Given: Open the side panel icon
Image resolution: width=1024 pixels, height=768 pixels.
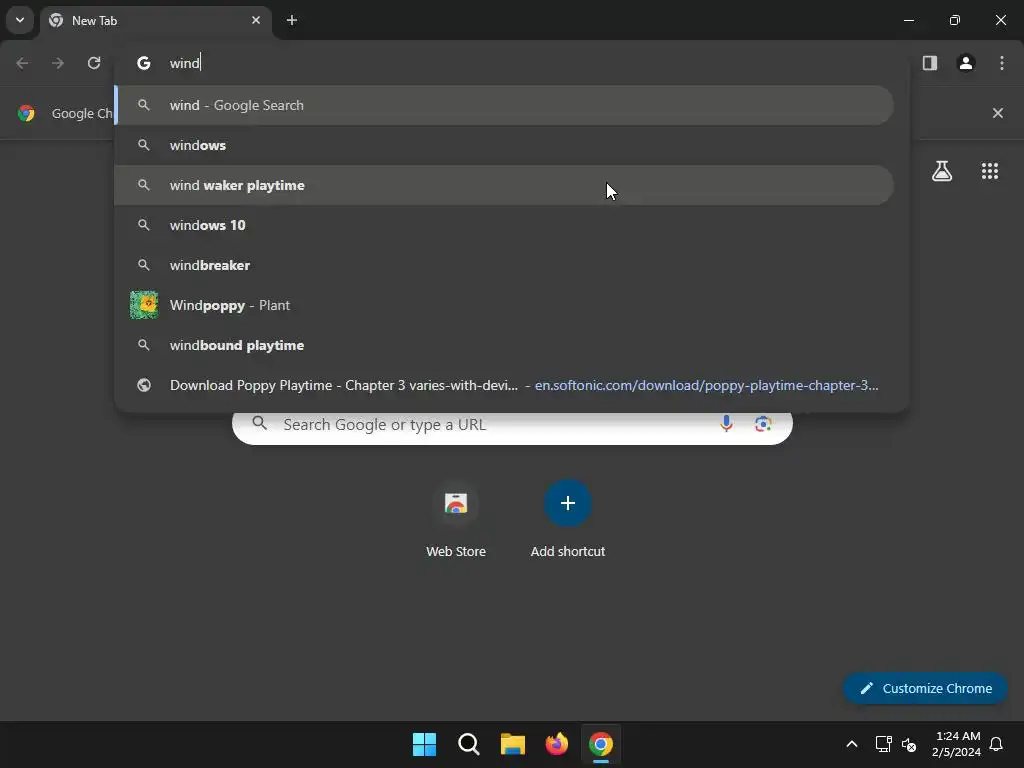Looking at the screenshot, I should [x=930, y=63].
